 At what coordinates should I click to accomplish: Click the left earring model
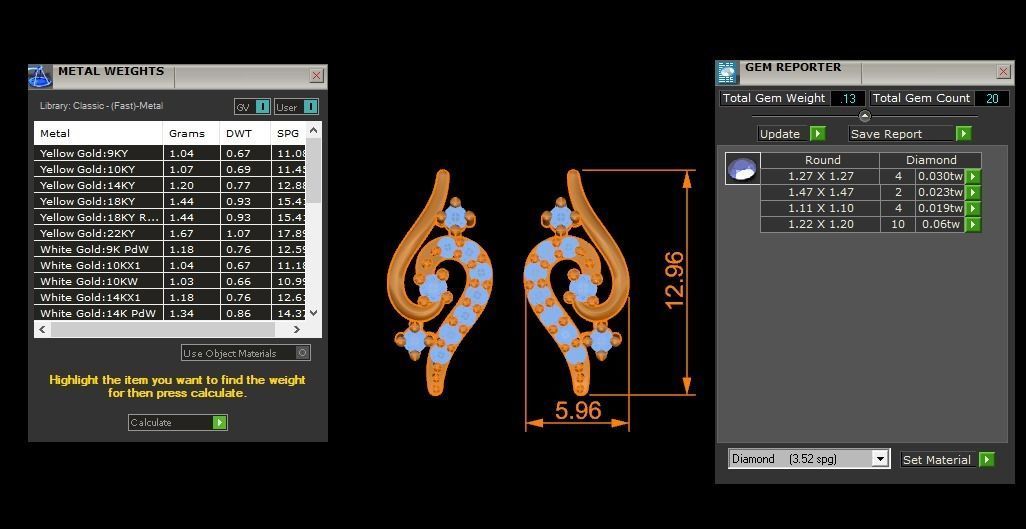pyautogui.click(x=439, y=283)
